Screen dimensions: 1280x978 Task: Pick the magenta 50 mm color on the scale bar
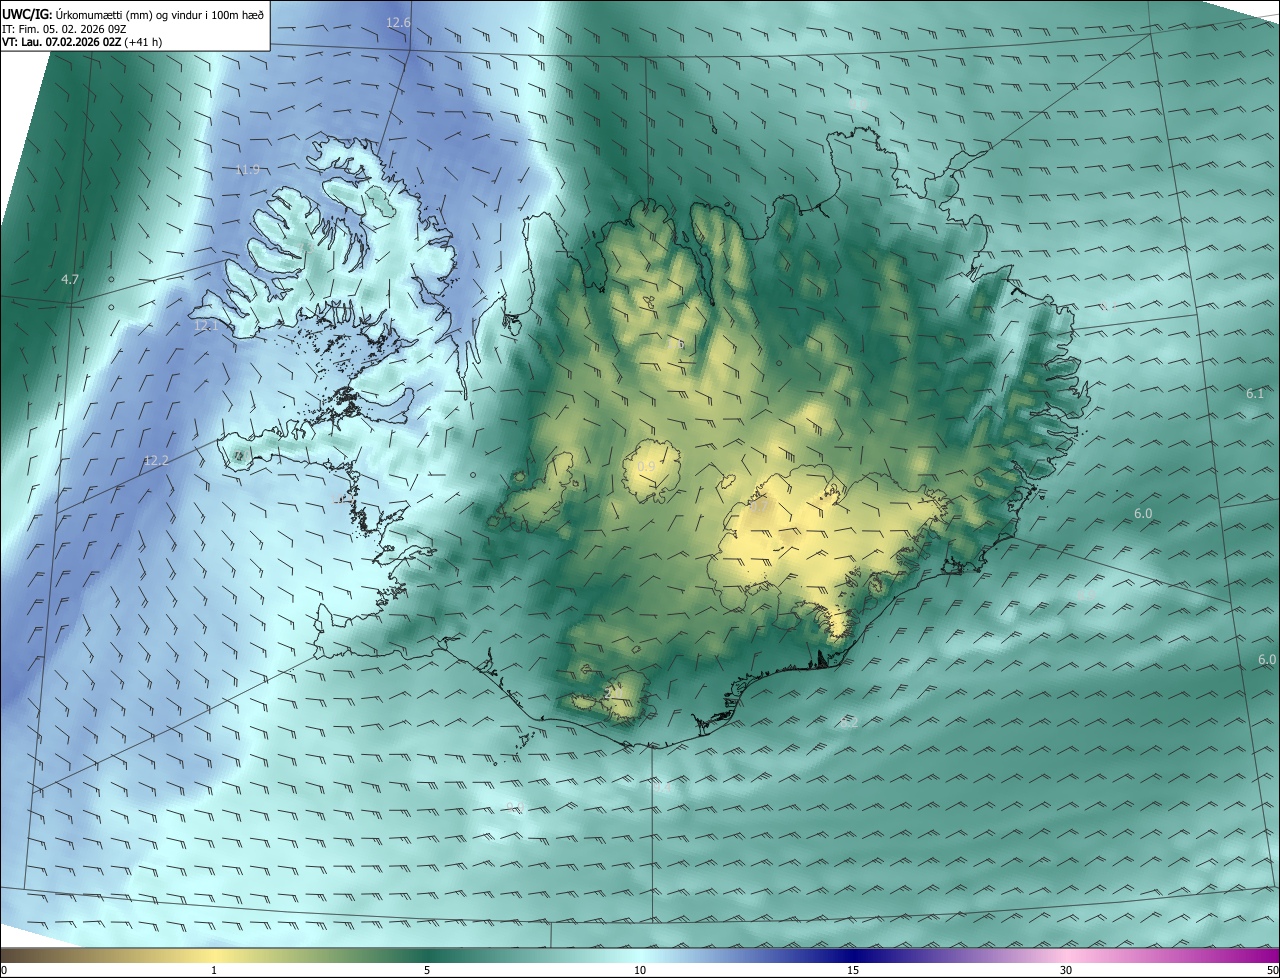coord(1273,956)
